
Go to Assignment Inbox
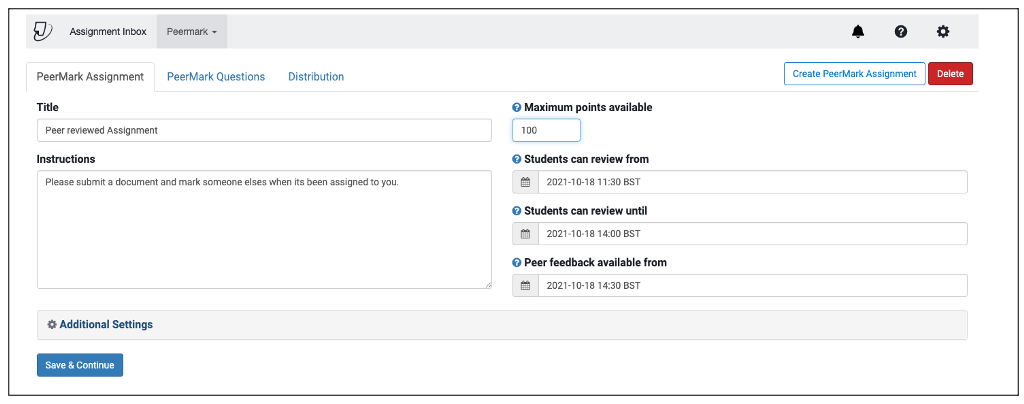[x=108, y=31]
